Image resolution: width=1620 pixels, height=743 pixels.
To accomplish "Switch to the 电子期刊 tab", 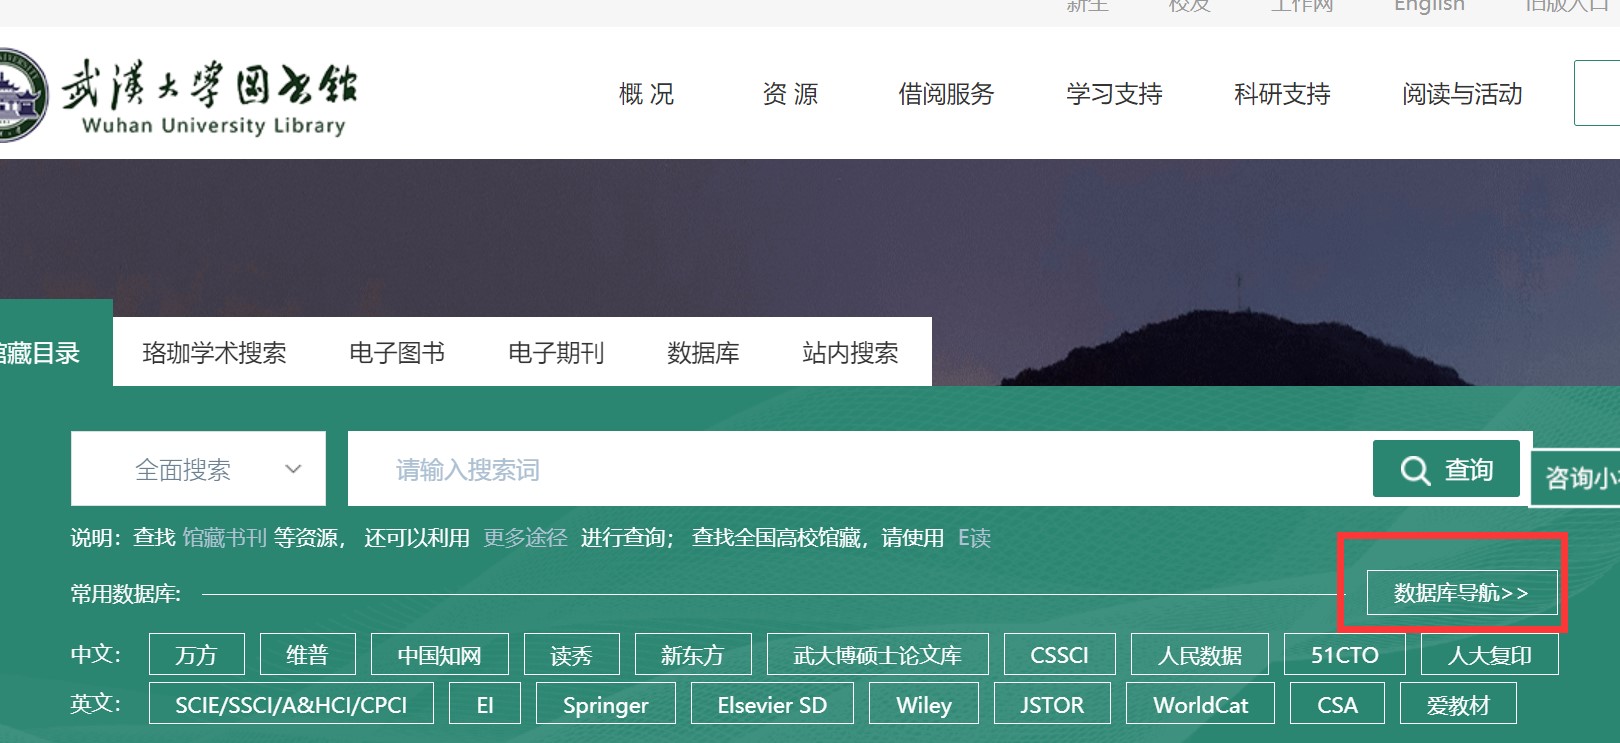I will pyautogui.click(x=556, y=353).
